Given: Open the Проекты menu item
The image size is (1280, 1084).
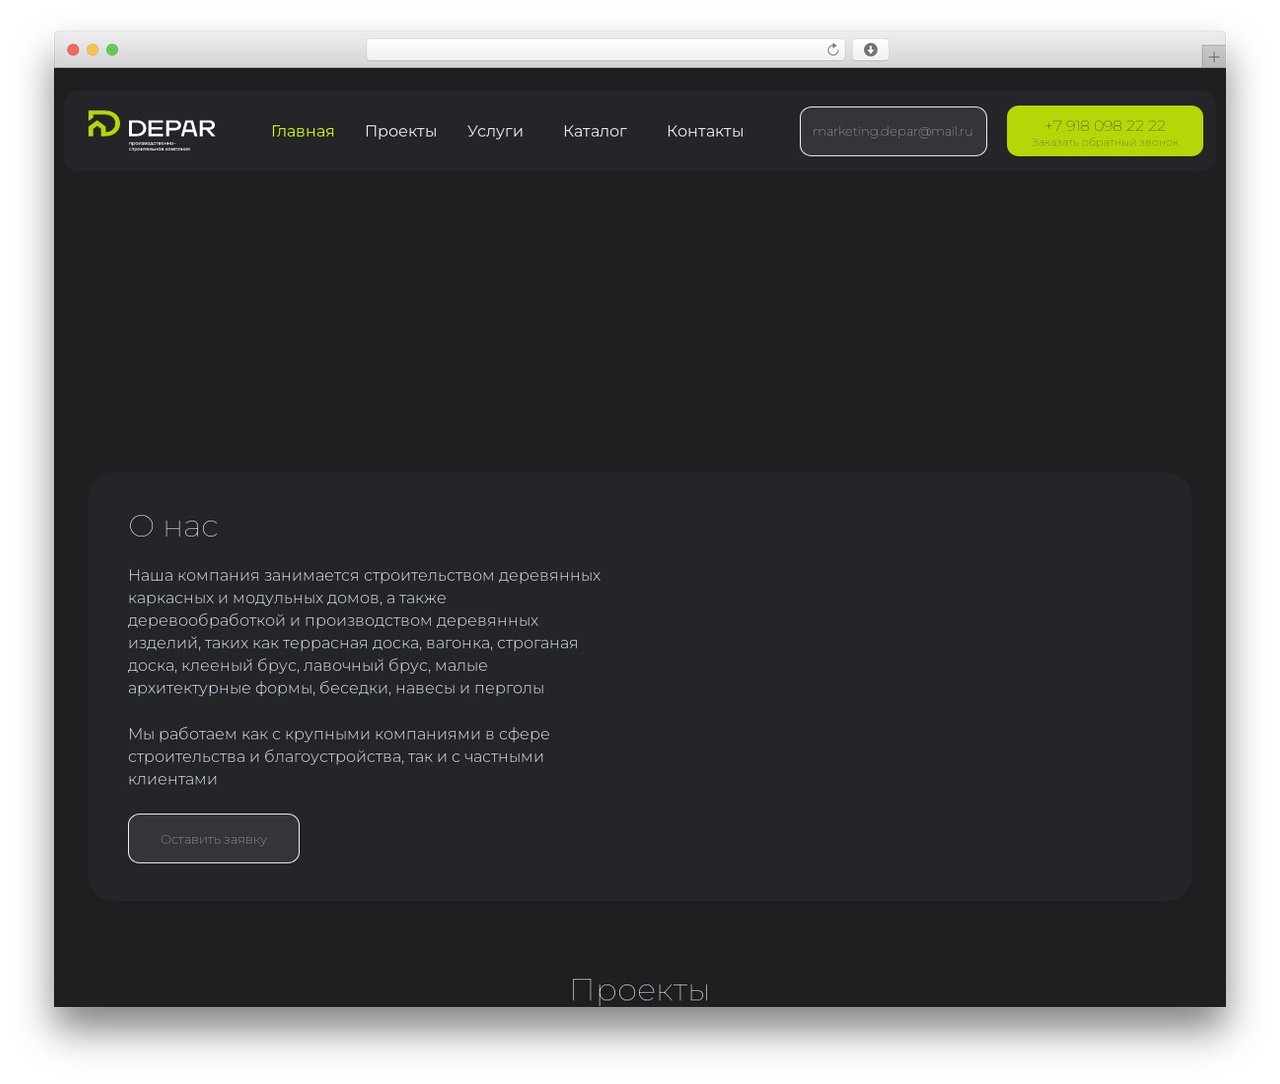Looking at the screenshot, I should pos(401,131).
